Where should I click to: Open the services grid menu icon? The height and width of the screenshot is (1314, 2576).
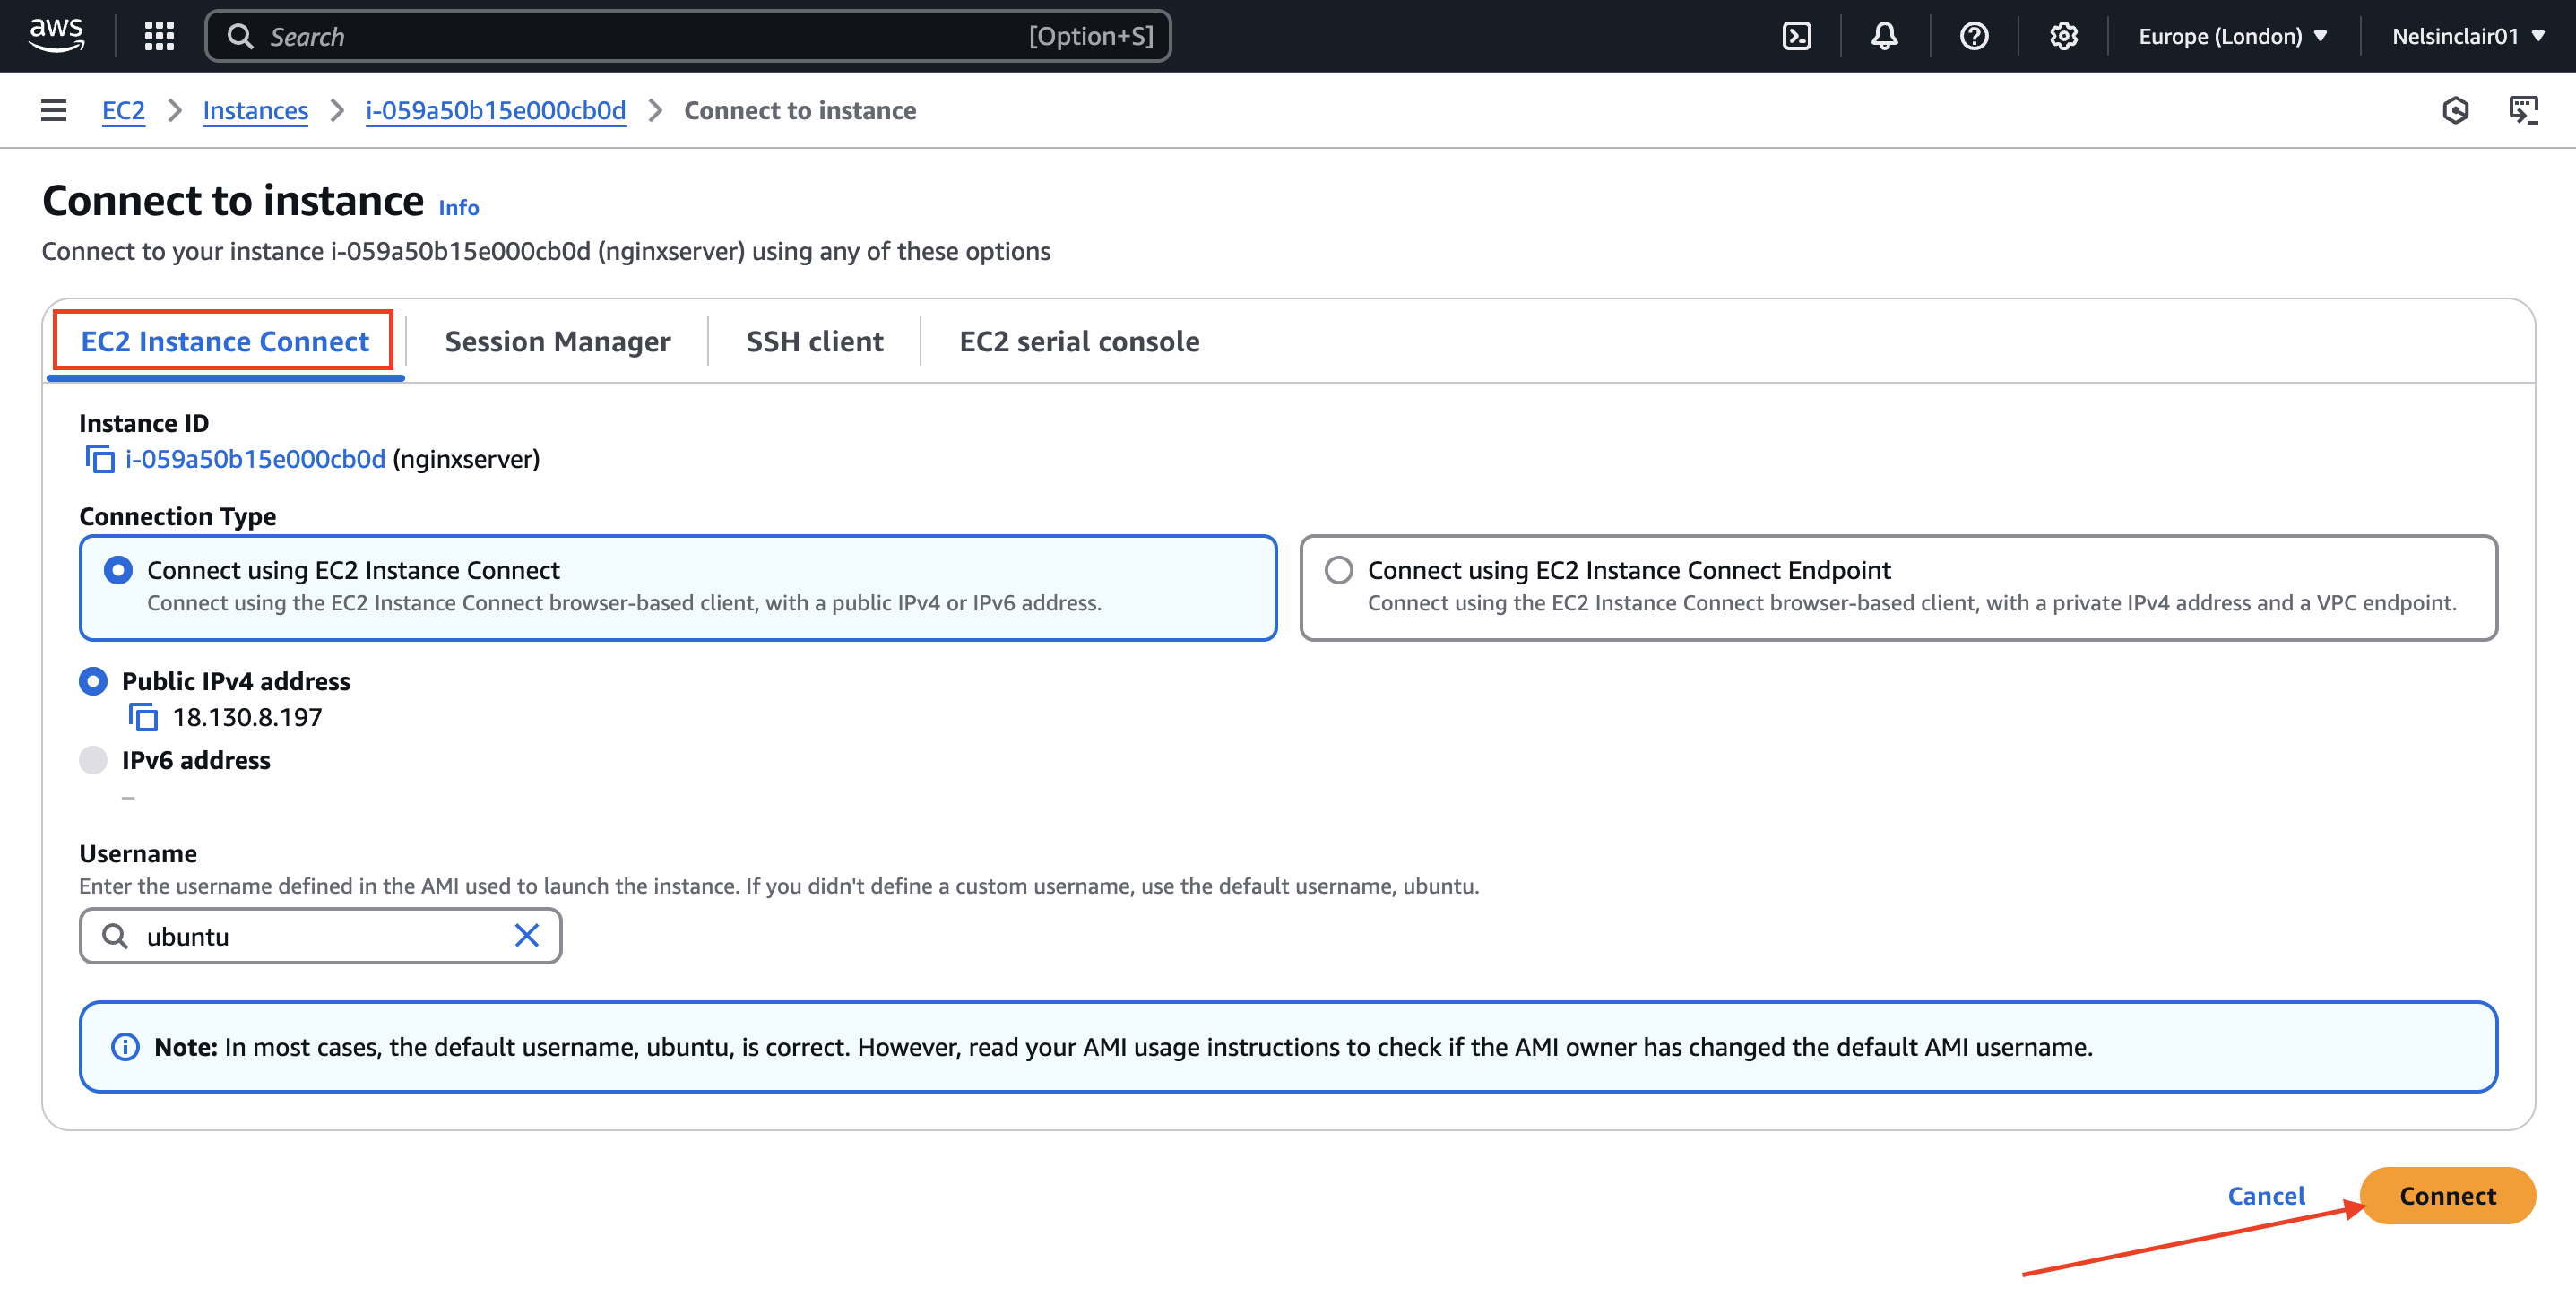point(159,36)
